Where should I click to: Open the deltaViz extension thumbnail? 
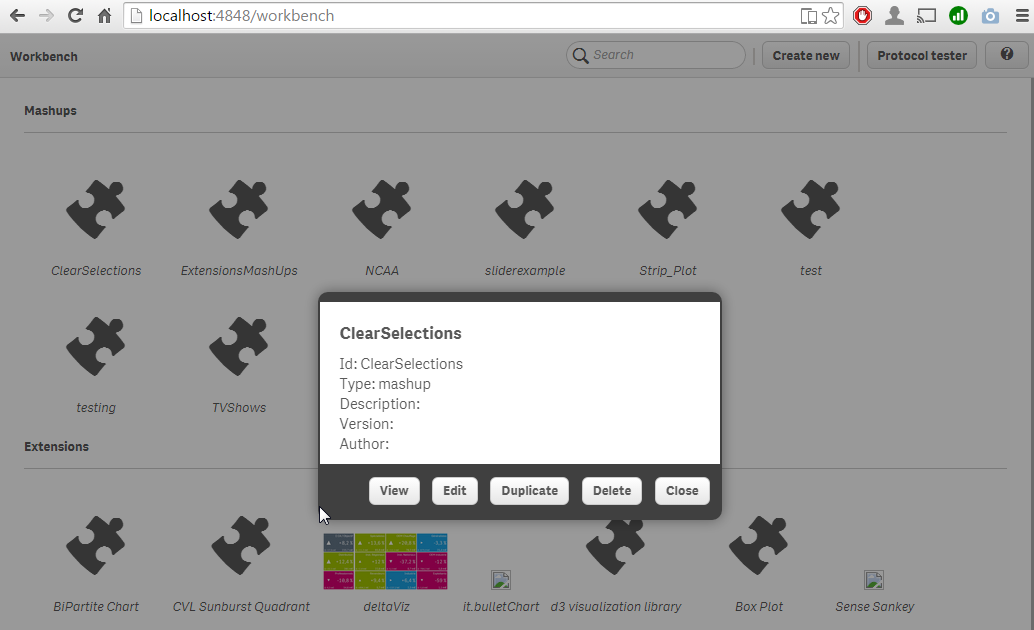(386, 561)
